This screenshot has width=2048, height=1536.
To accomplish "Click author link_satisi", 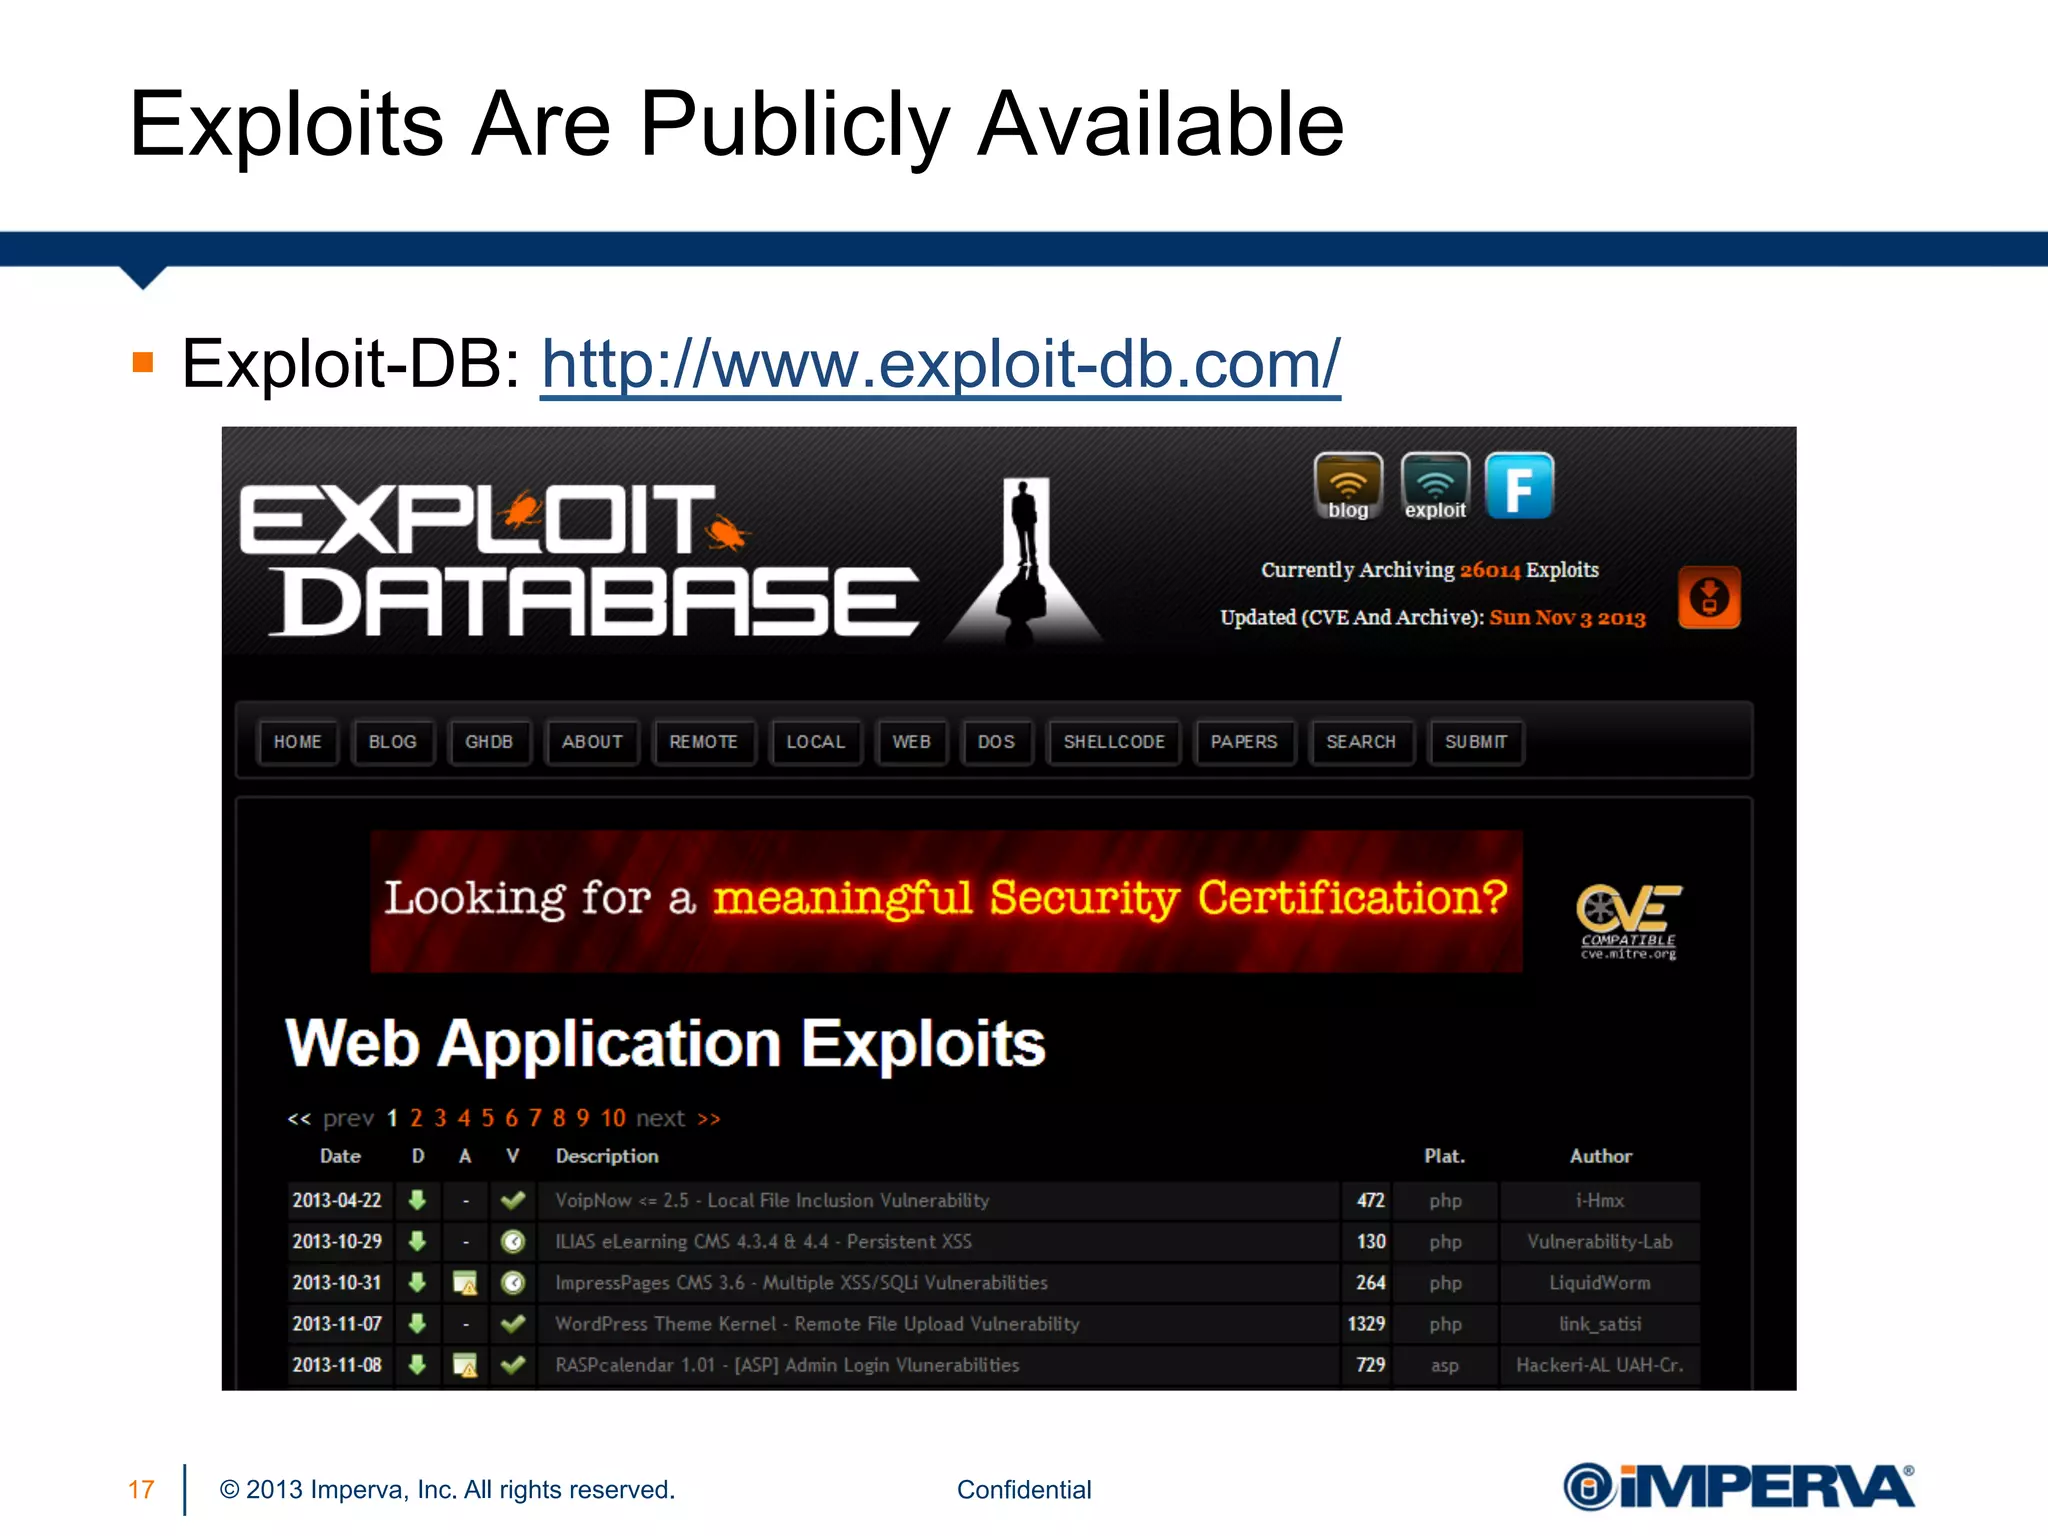I will pyautogui.click(x=1600, y=1324).
